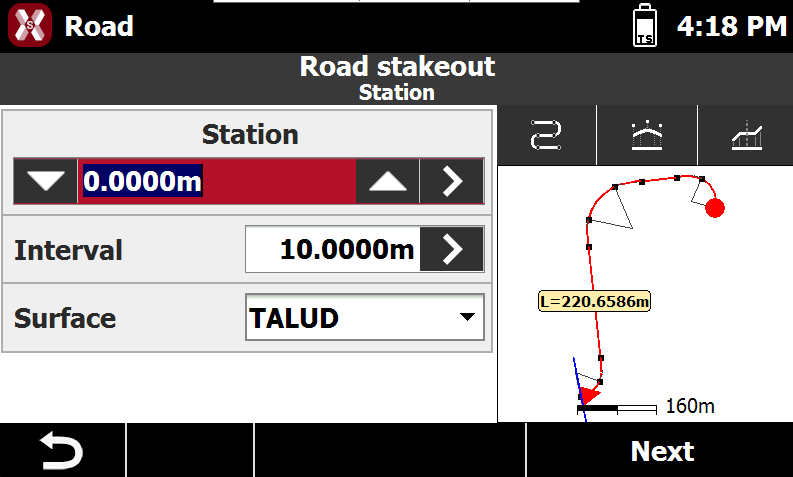Proceed with the Next button
Screen dimensions: 793x477
point(660,450)
